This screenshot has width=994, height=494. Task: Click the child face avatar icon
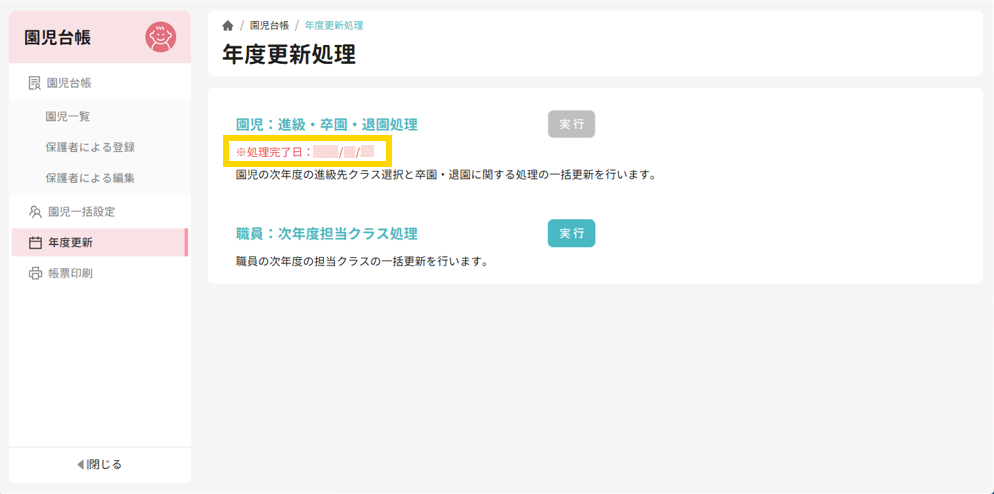pos(160,37)
